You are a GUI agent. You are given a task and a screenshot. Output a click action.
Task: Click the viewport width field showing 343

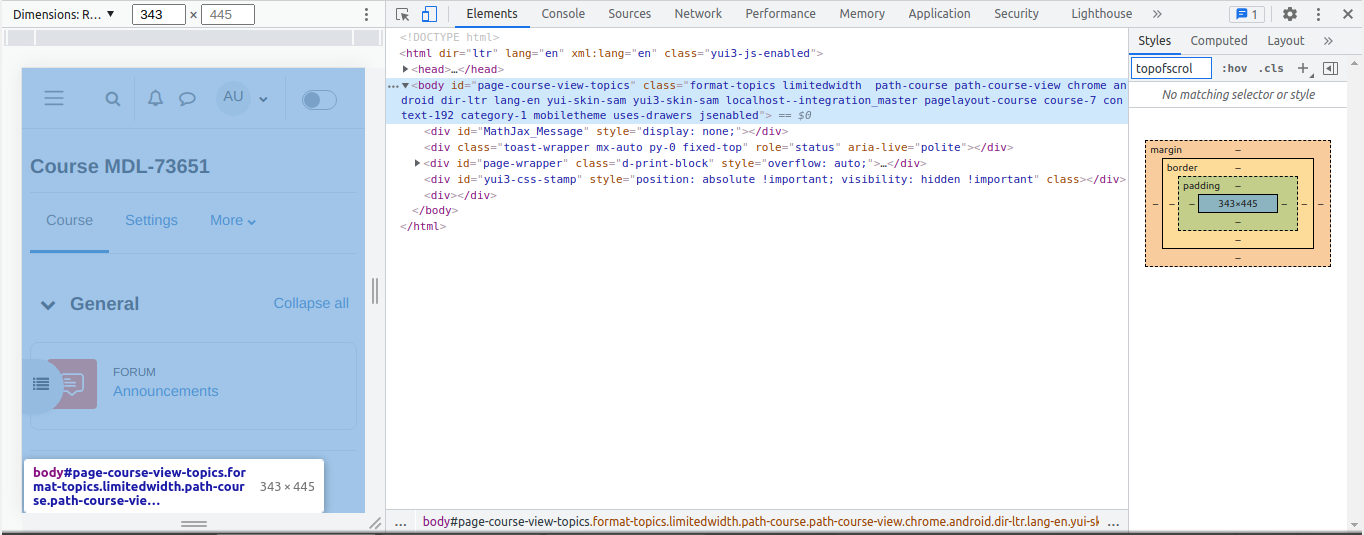[x=159, y=14]
